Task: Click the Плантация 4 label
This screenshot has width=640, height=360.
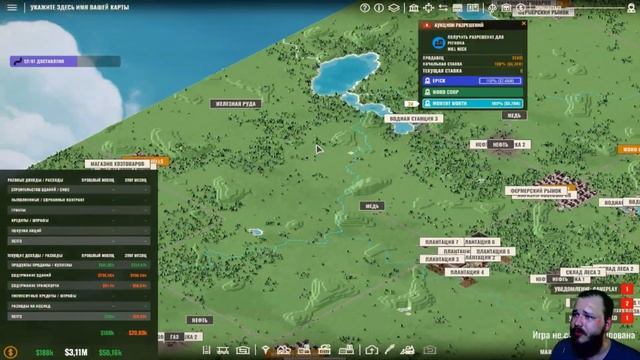Action: (467, 272)
